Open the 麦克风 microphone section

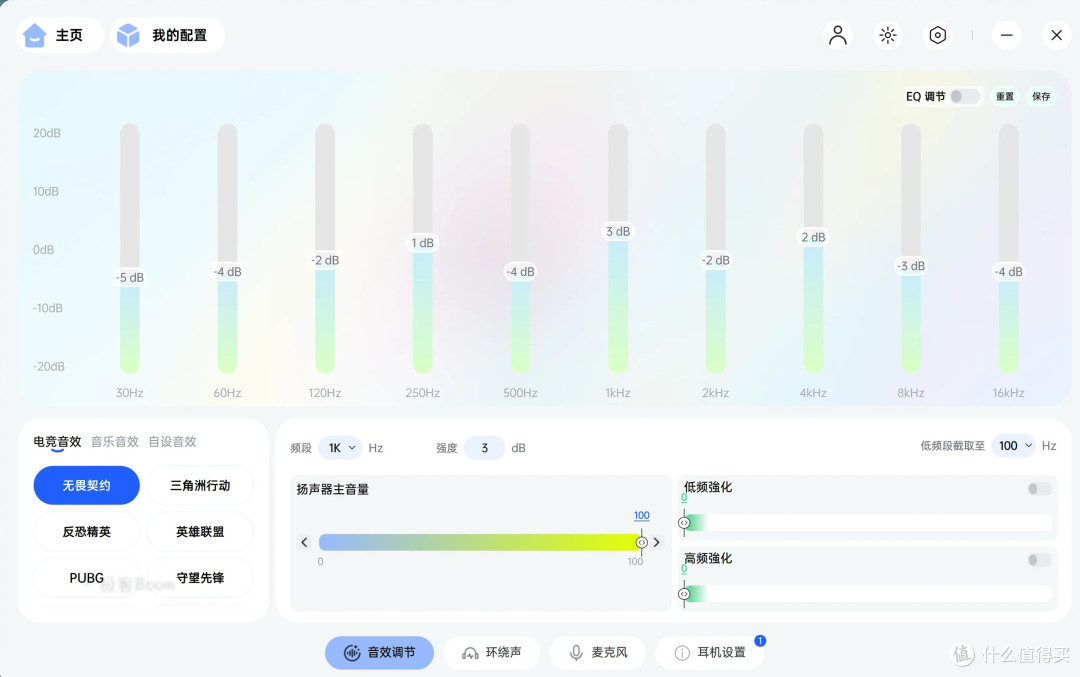pos(597,653)
